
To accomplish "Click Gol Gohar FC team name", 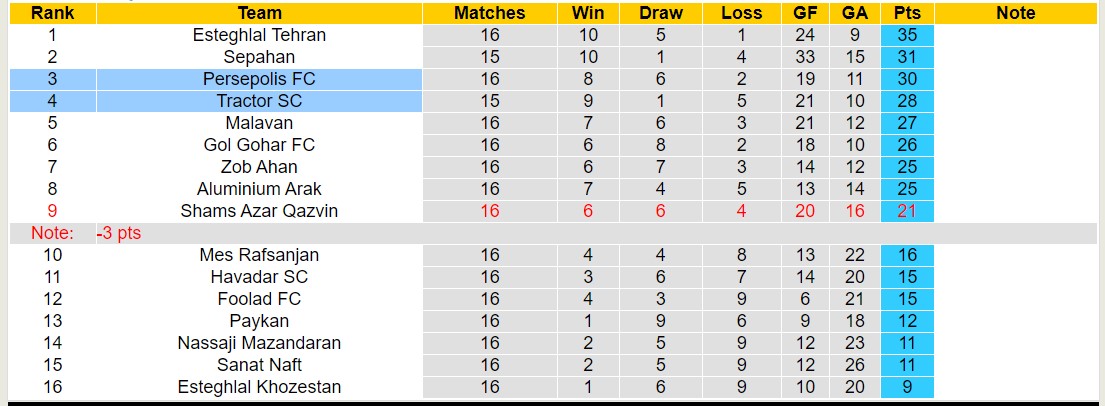I will tap(259, 145).
